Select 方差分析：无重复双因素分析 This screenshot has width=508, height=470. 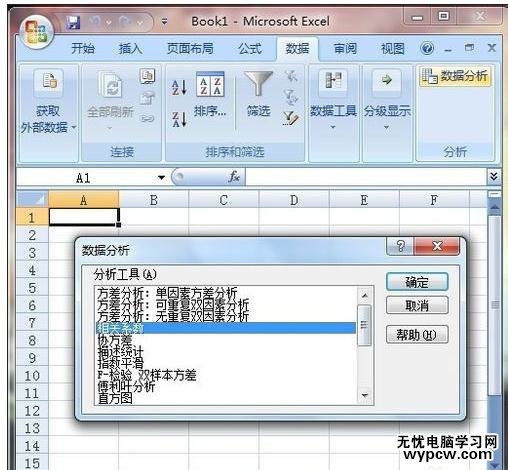pyautogui.click(x=173, y=316)
